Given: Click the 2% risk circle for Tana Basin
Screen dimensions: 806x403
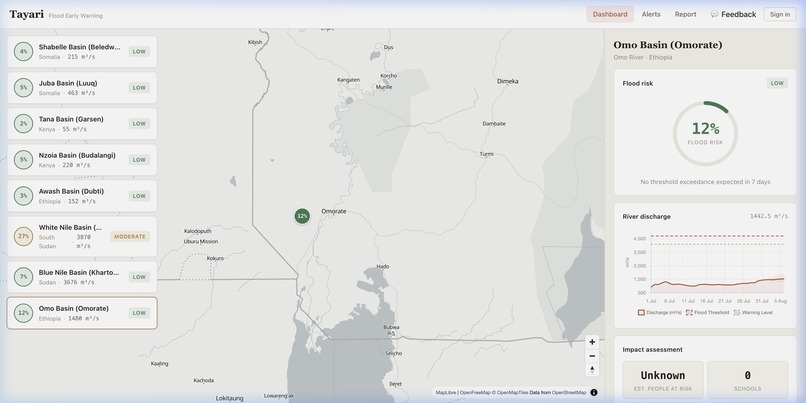Looking at the screenshot, I should coord(23,124).
